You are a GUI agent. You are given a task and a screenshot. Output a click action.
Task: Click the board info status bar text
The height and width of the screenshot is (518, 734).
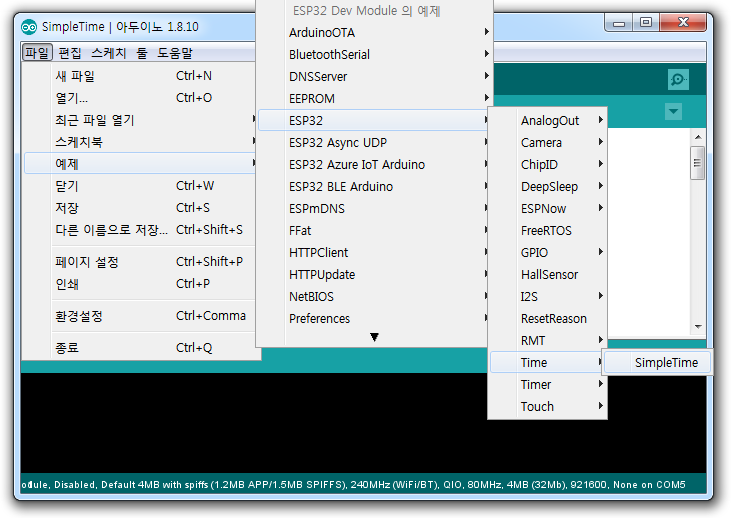pyautogui.click(x=353, y=485)
